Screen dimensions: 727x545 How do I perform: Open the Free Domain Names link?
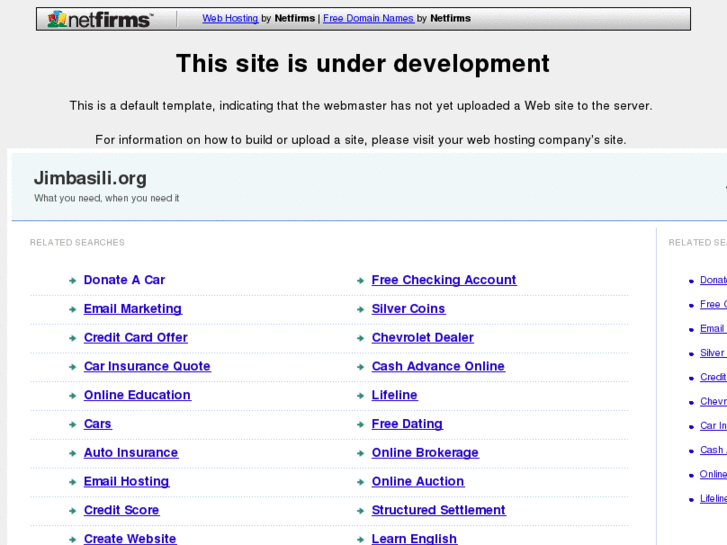pos(368,18)
